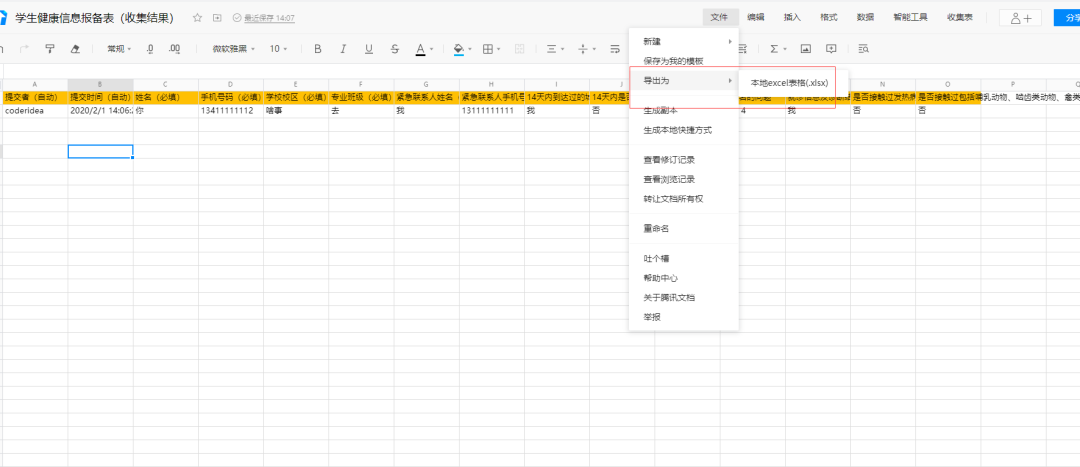The image size is (1080, 467).
Task: Choose 保存为我的模板
Action: click(x=683, y=61)
